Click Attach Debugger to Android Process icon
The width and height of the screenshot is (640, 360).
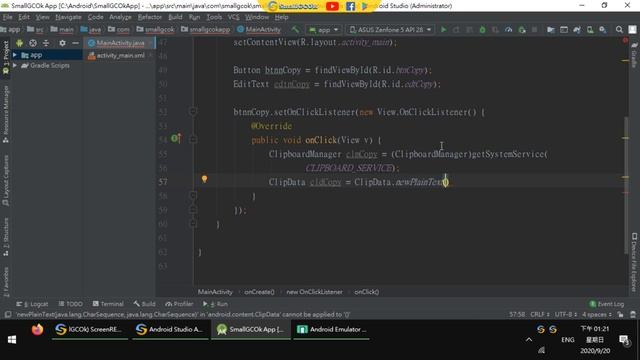coord(522,29)
